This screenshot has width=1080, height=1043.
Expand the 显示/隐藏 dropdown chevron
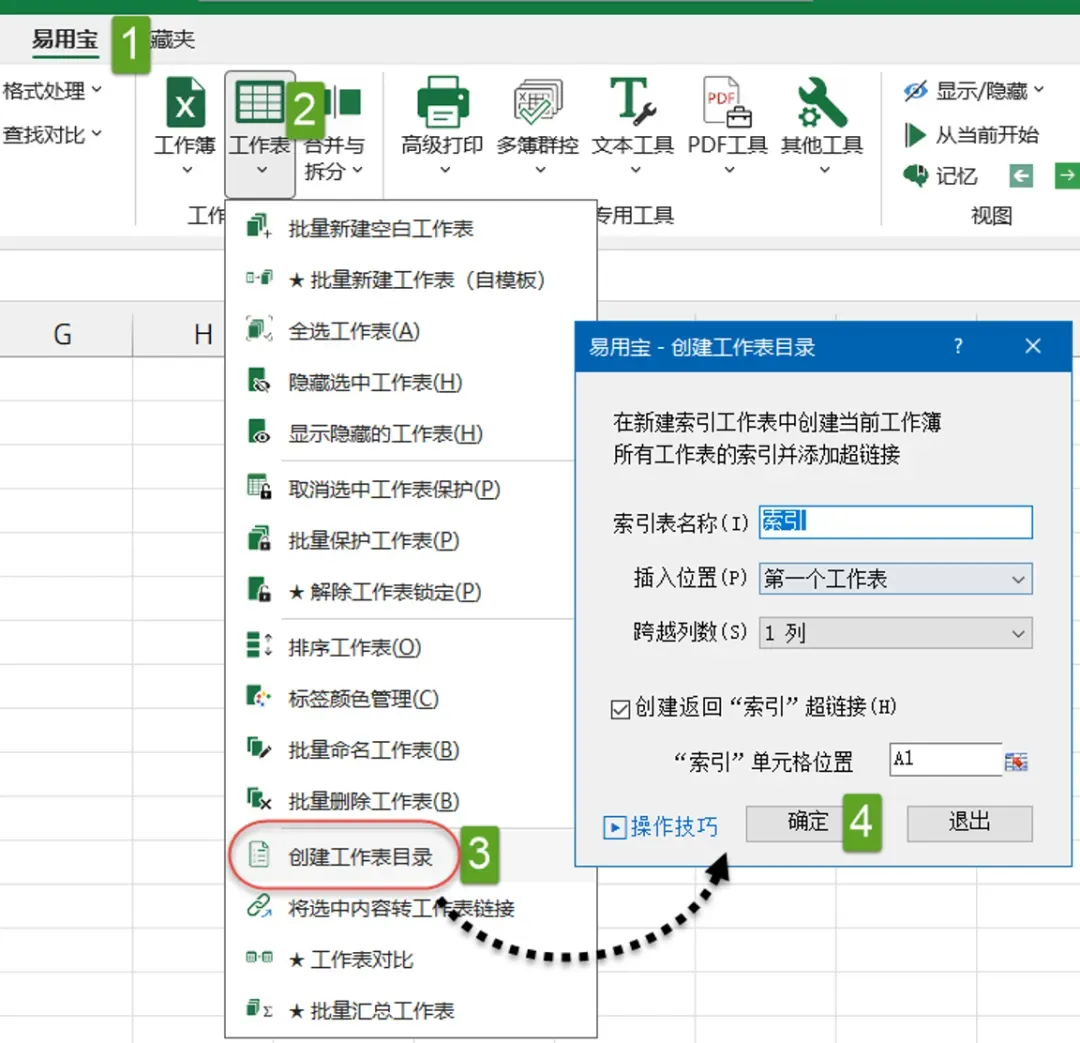tap(1038, 90)
